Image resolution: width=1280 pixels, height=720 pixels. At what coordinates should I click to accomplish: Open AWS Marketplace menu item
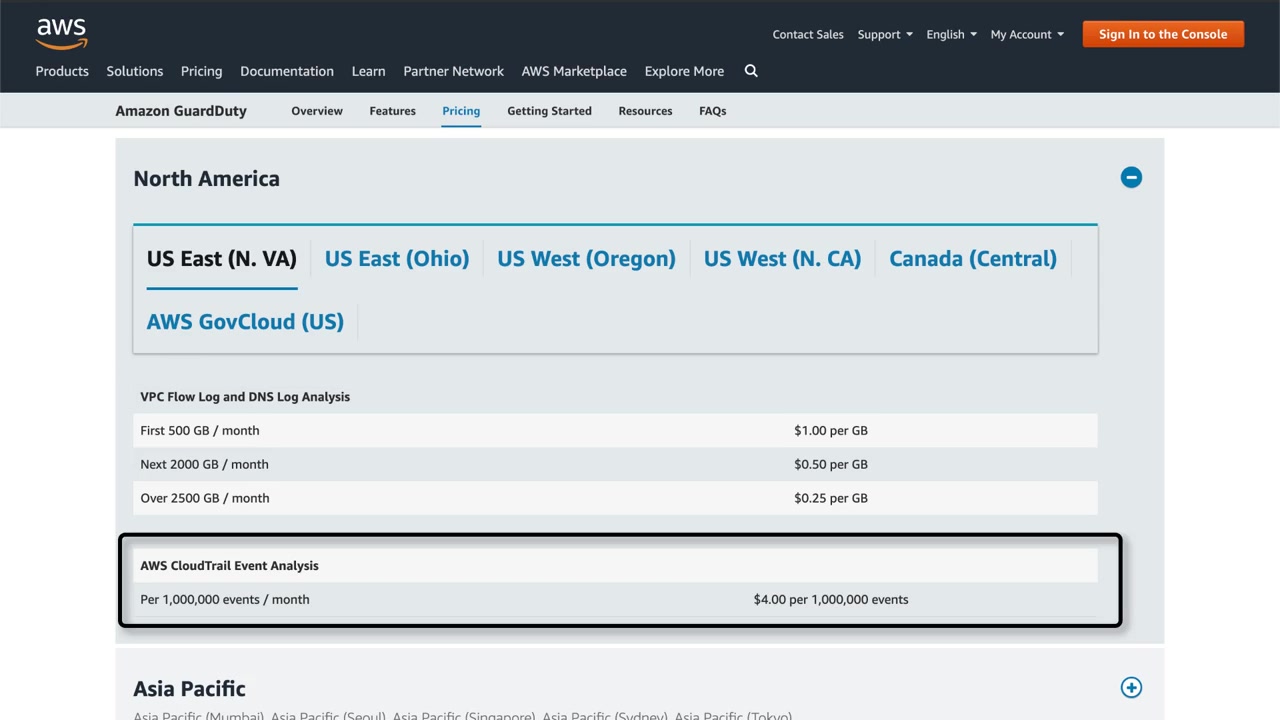tap(574, 71)
